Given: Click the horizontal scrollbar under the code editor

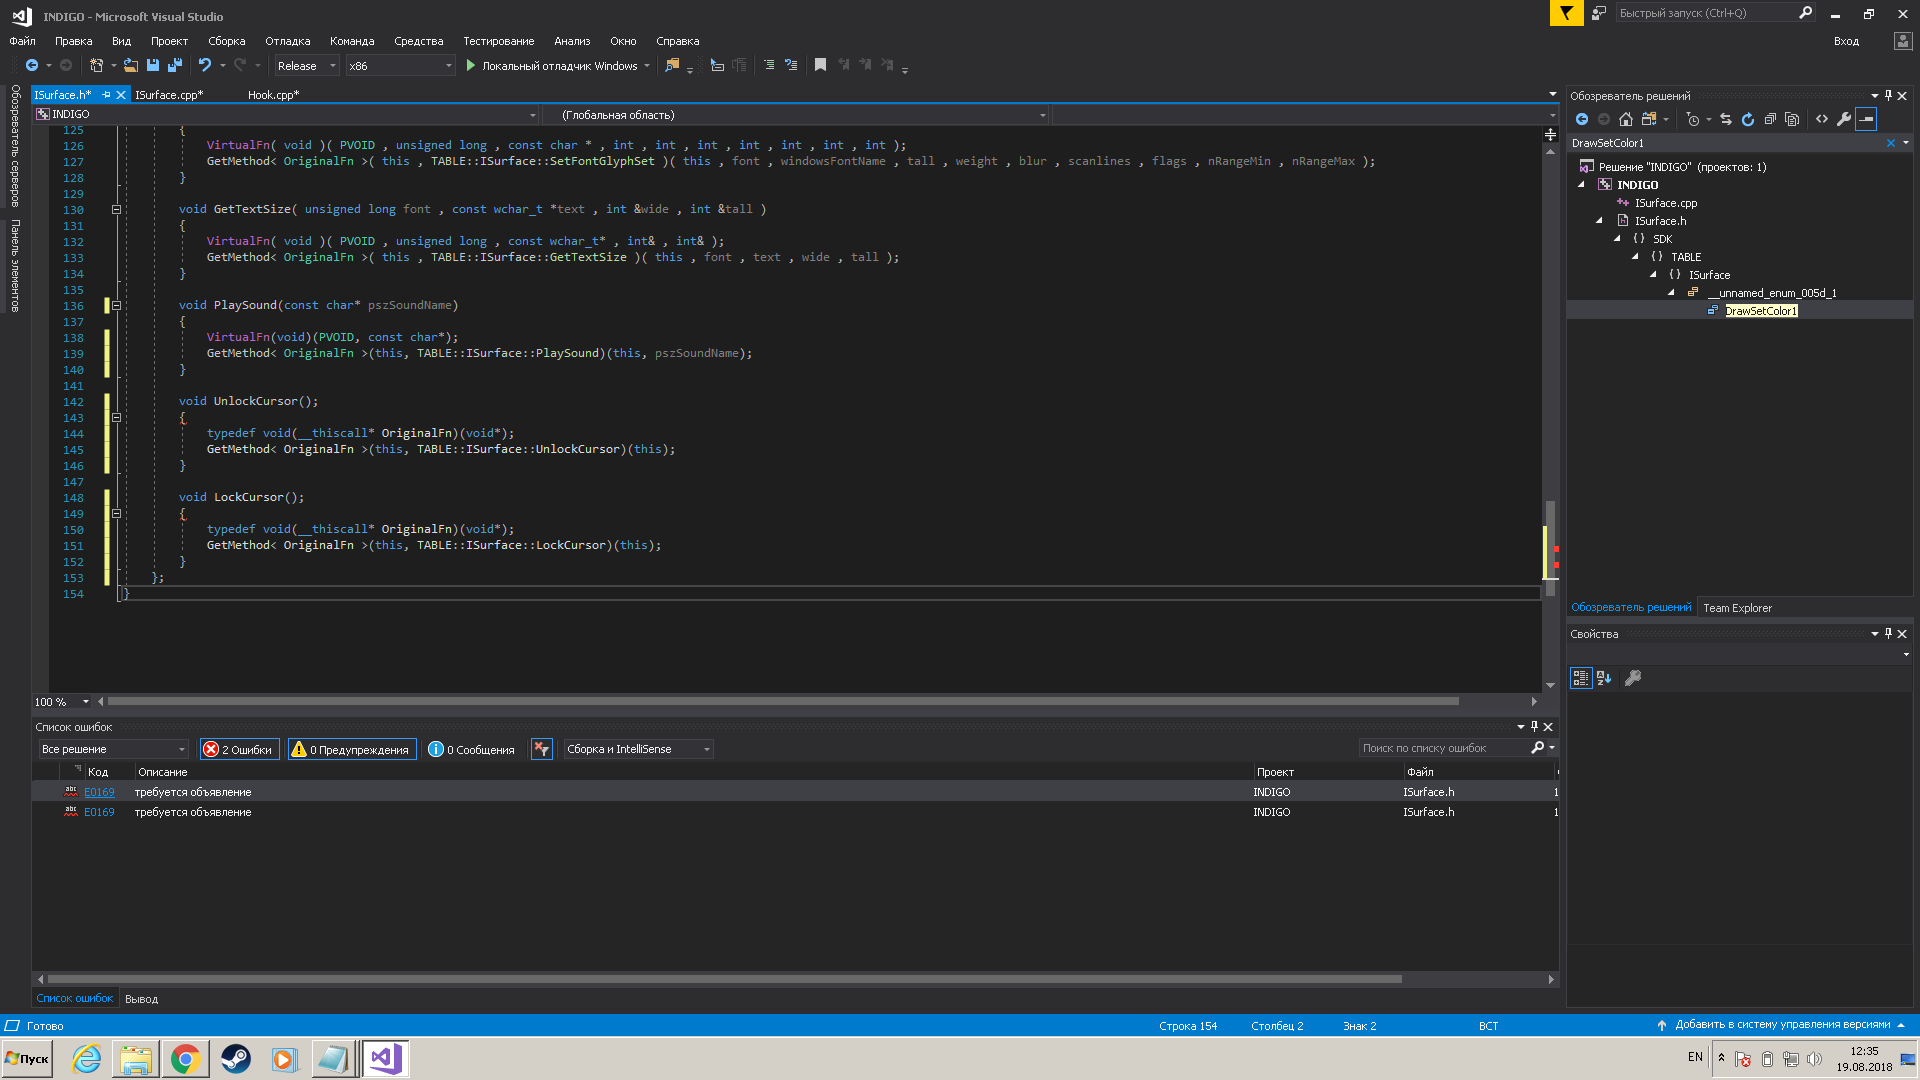Looking at the screenshot, I should click(x=780, y=701).
